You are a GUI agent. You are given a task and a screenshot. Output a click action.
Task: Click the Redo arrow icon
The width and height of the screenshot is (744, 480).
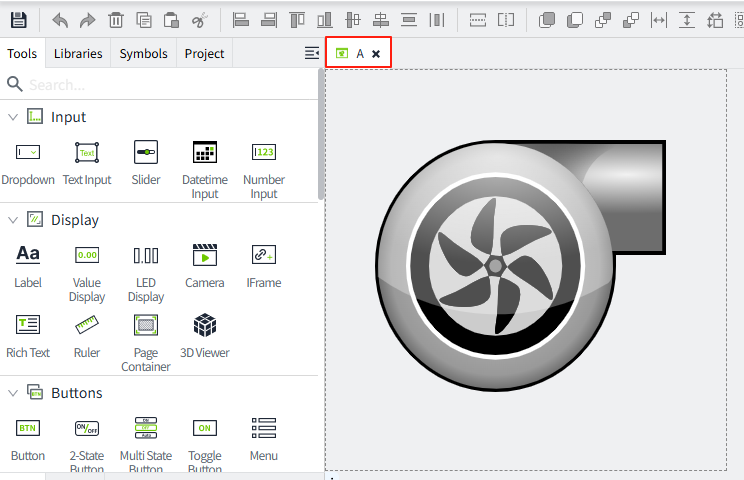(x=88, y=20)
